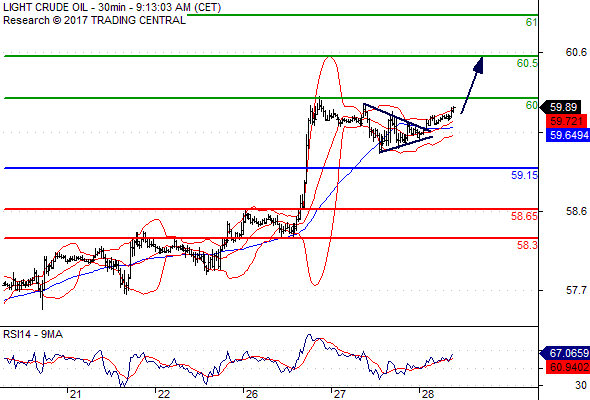Select the green 60 resistance line label
Screen dimensions: 590x400
[x=532, y=105]
